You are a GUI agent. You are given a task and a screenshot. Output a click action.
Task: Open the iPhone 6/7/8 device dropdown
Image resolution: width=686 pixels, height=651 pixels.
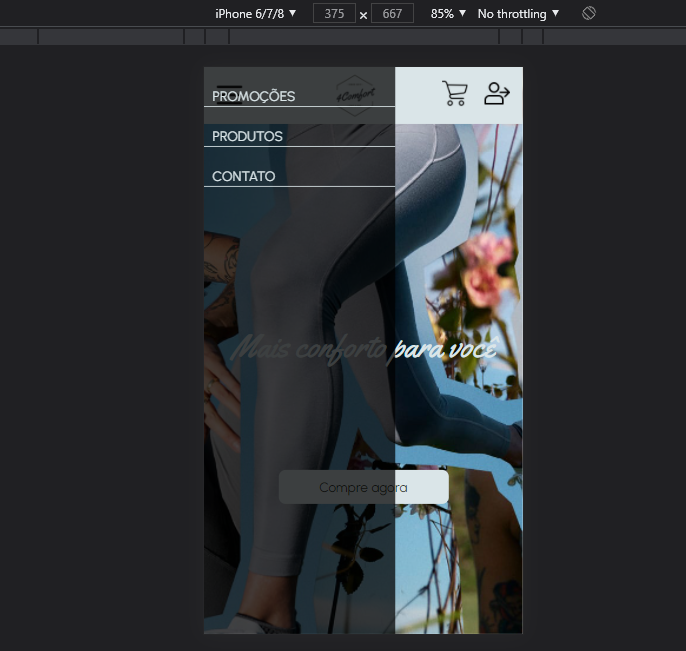point(256,14)
